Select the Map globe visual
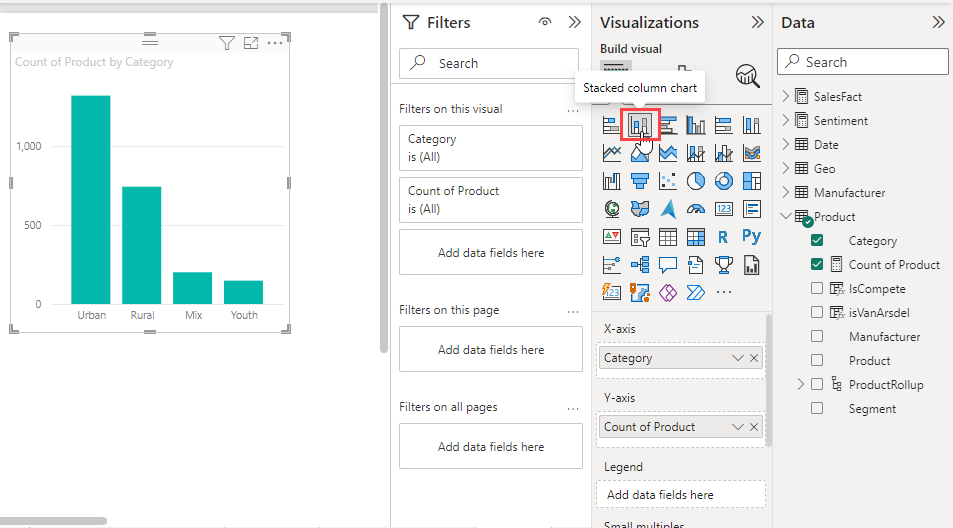Viewport: 953px width, 528px height. click(611, 209)
